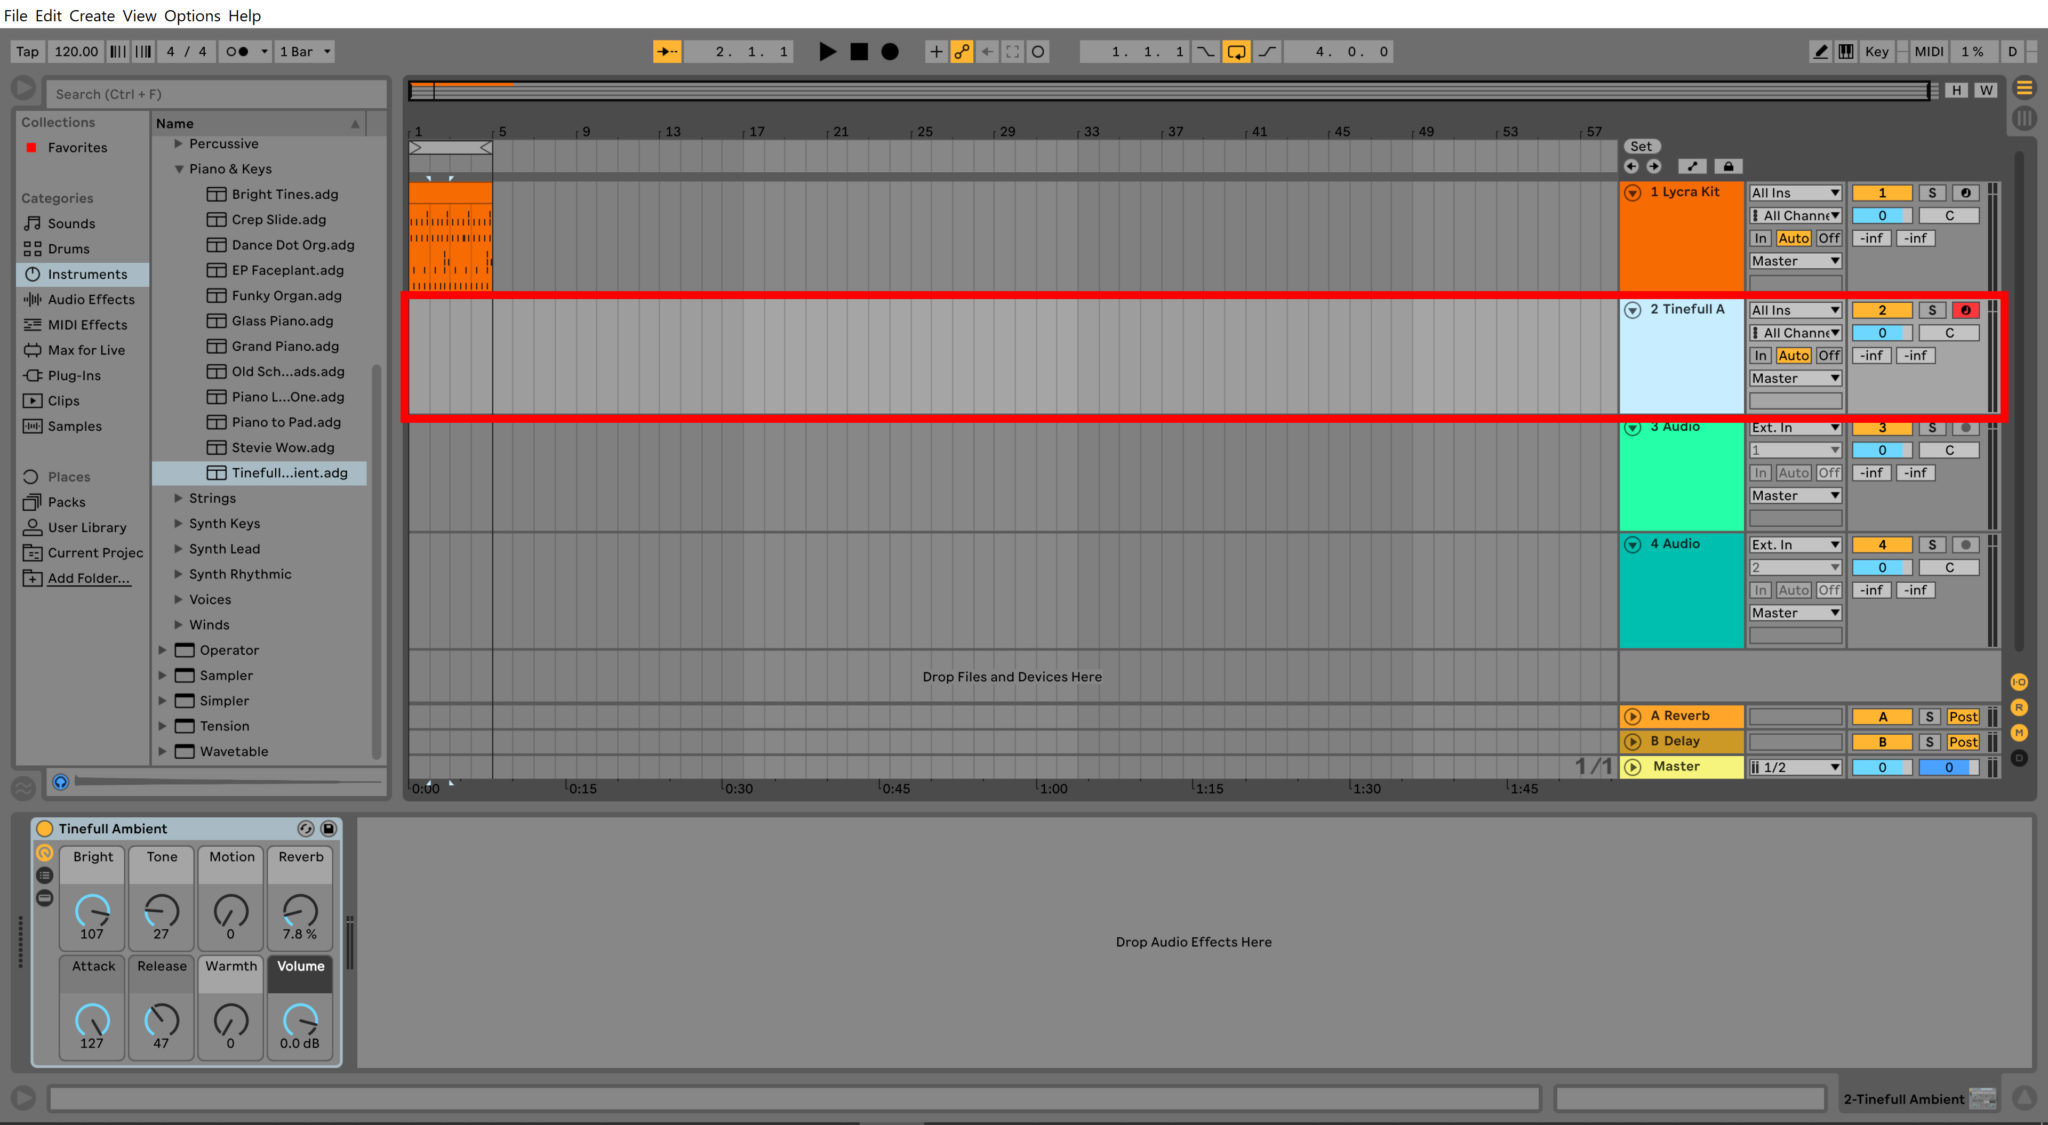Toggle the Loop switch
Viewport: 2048px width, 1125px height.
click(1237, 51)
